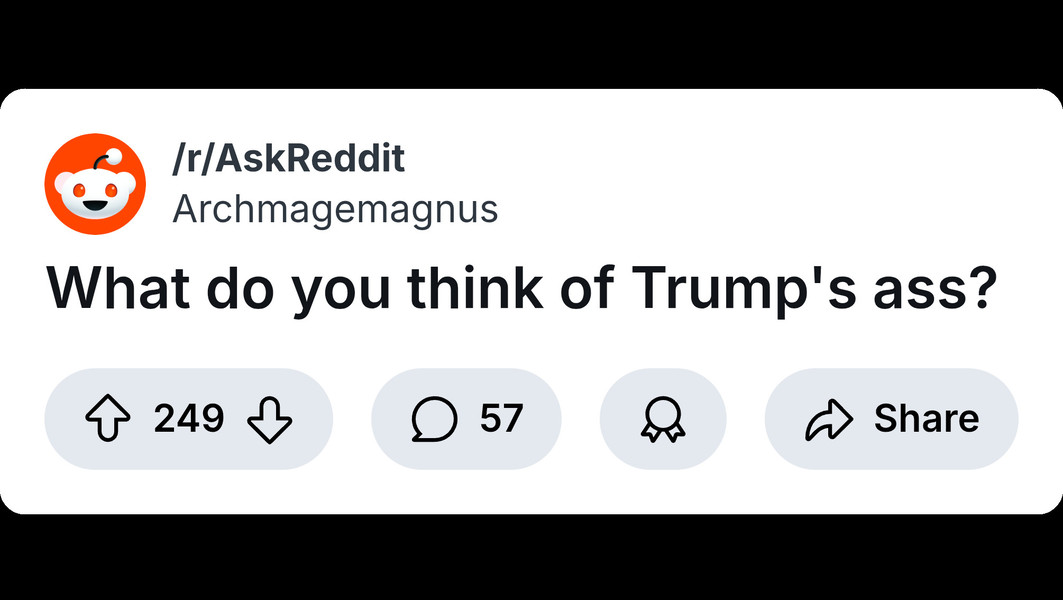The image size is (1063, 600).
Task: Click the 249 vote score
Action: tap(189, 419)
